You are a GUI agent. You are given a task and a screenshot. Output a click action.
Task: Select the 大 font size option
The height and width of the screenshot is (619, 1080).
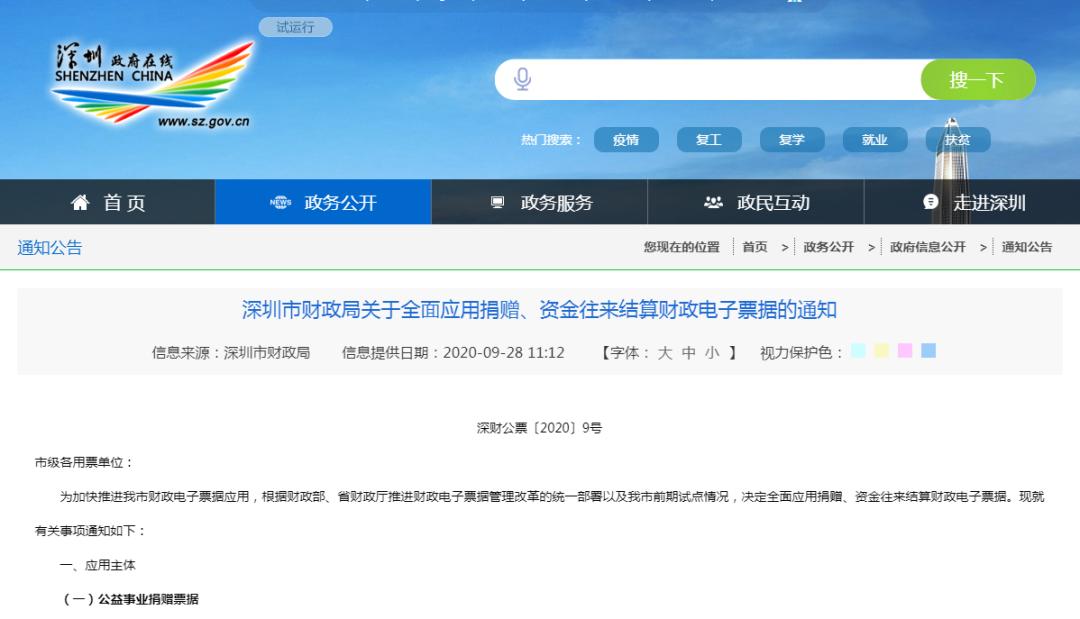[668, 352]
